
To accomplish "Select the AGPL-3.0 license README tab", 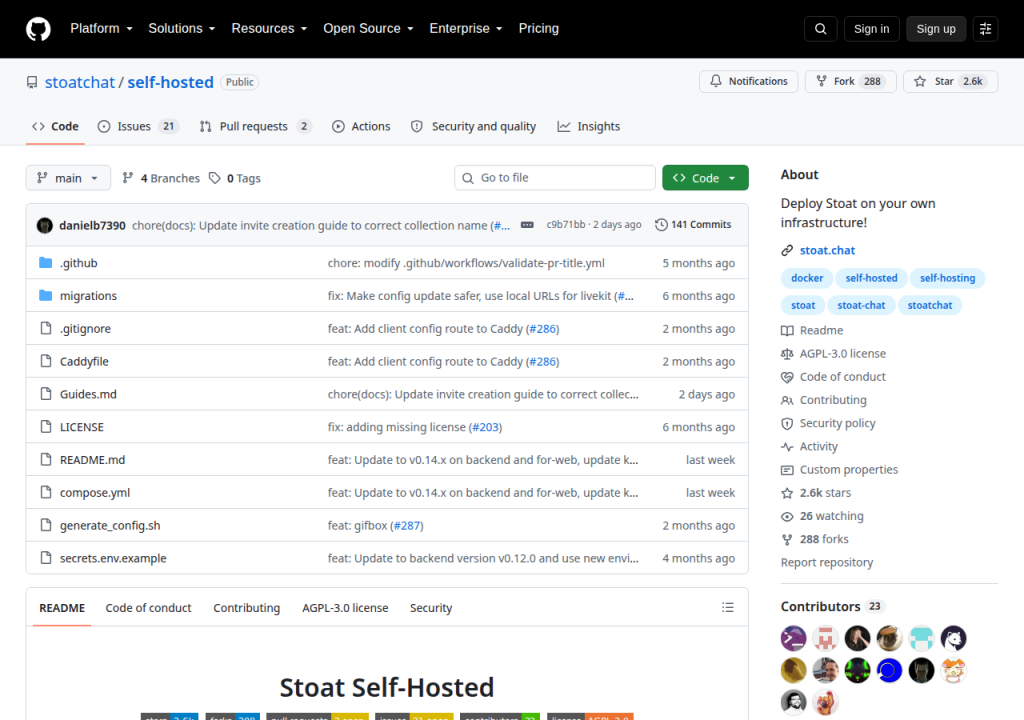I will 345,608.
